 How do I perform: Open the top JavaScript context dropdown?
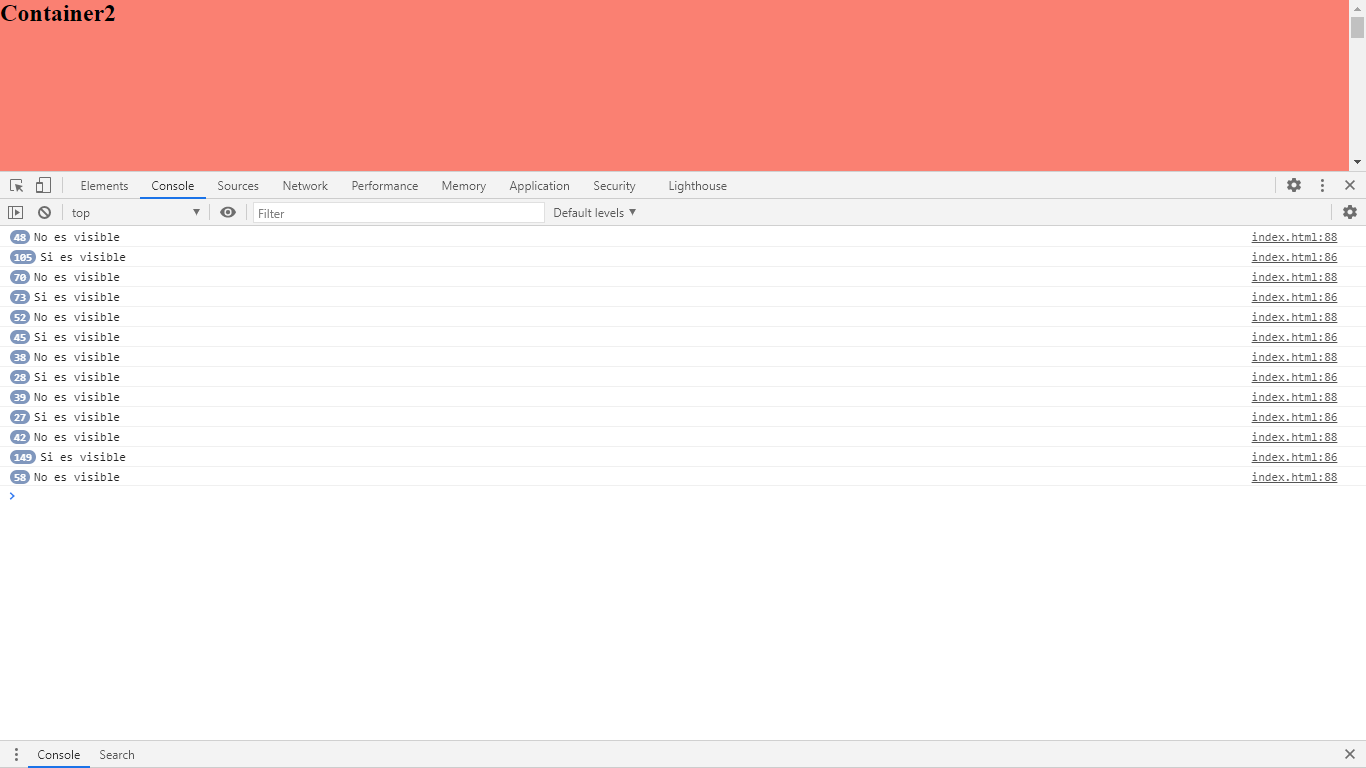135,213
